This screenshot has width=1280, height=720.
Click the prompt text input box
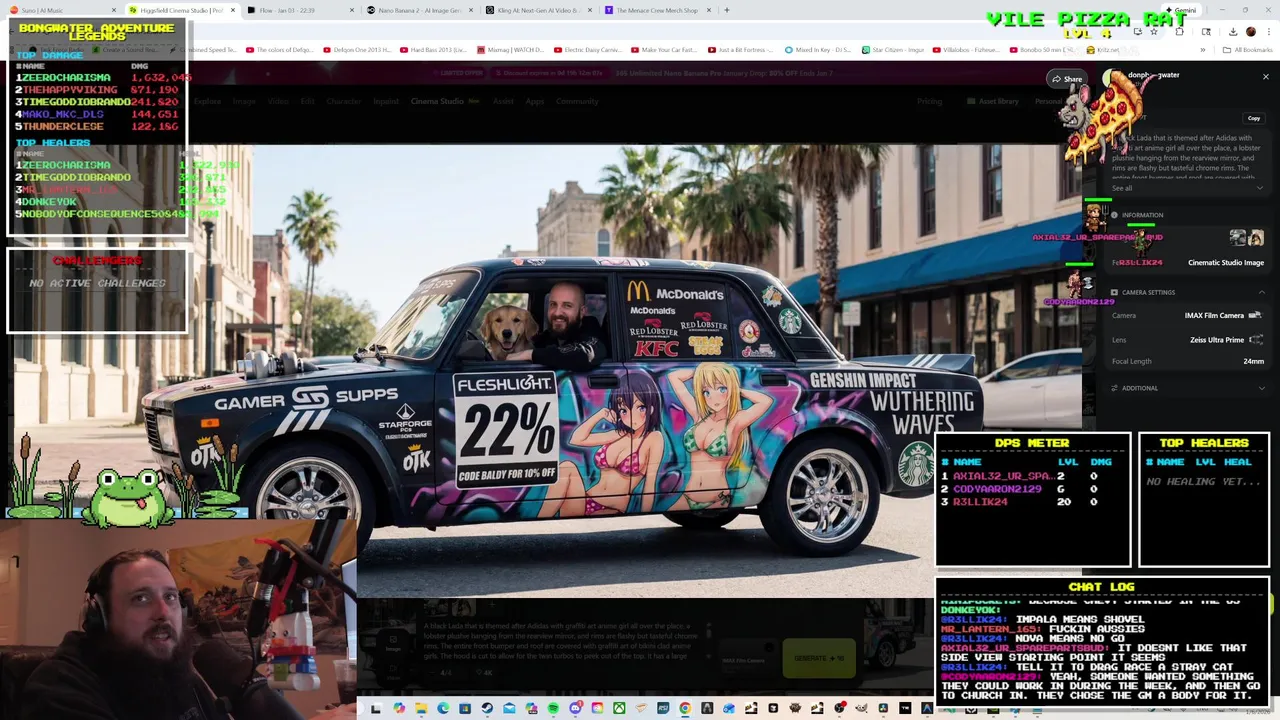560,640
